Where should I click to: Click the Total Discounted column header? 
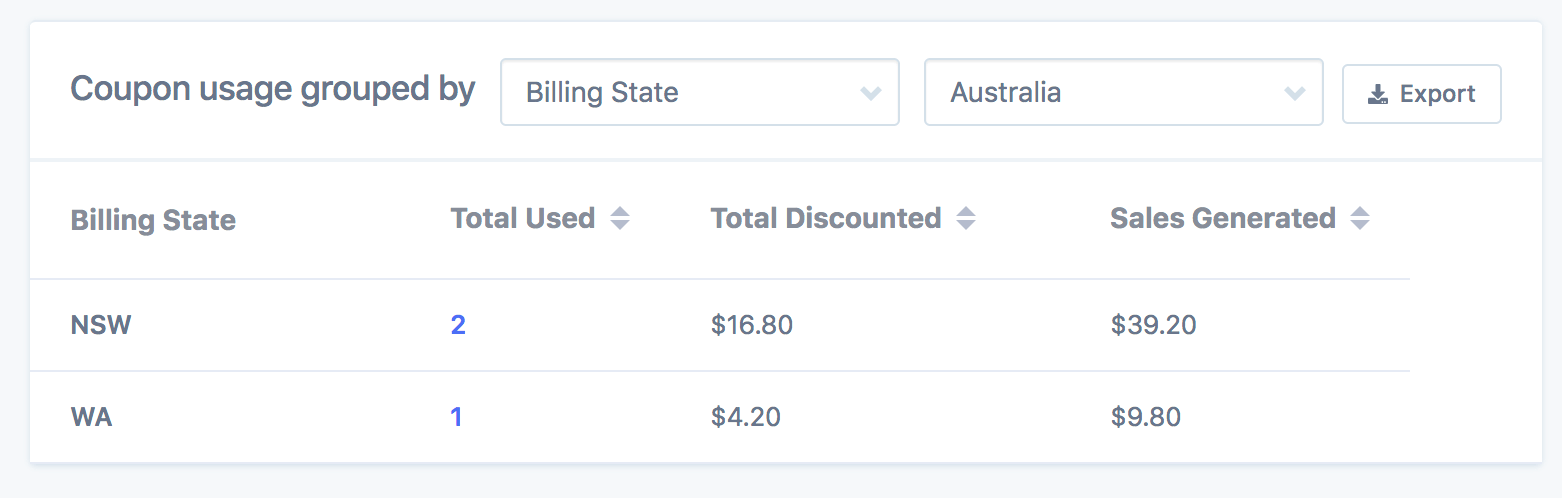pos(826,218)
